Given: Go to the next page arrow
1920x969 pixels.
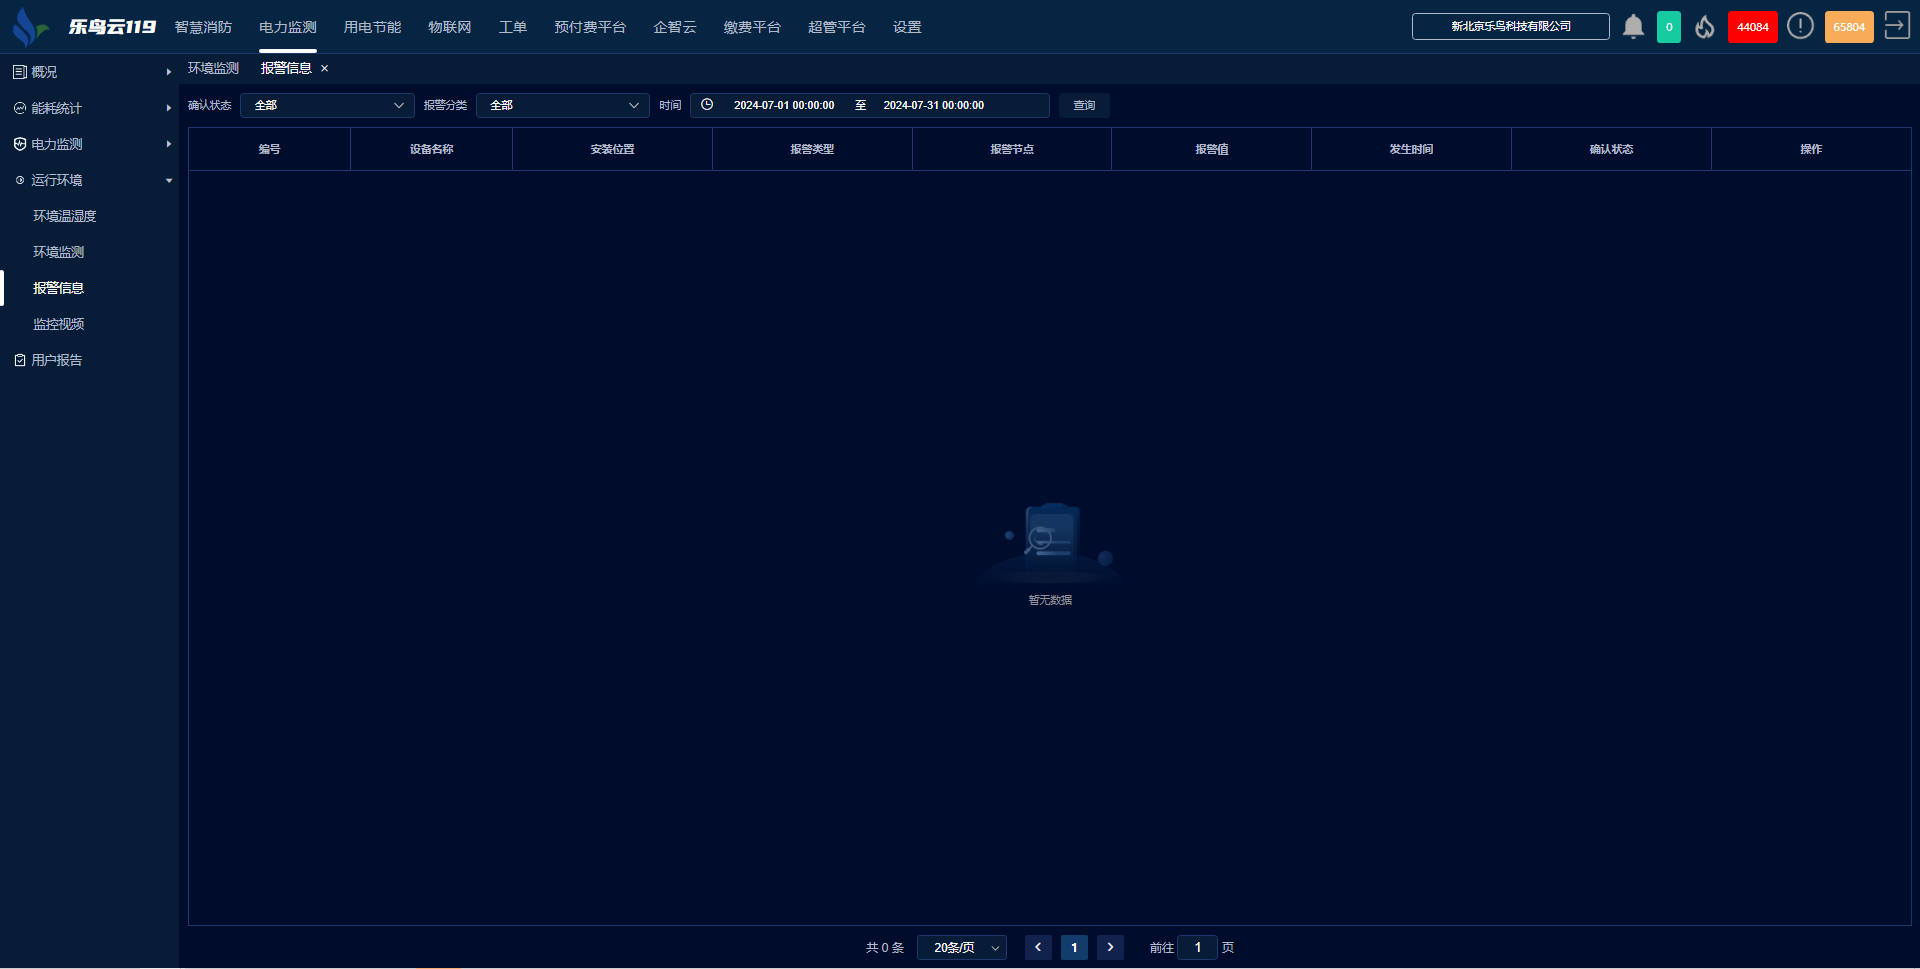Looking at the screenshot, I should (1110, 947).
